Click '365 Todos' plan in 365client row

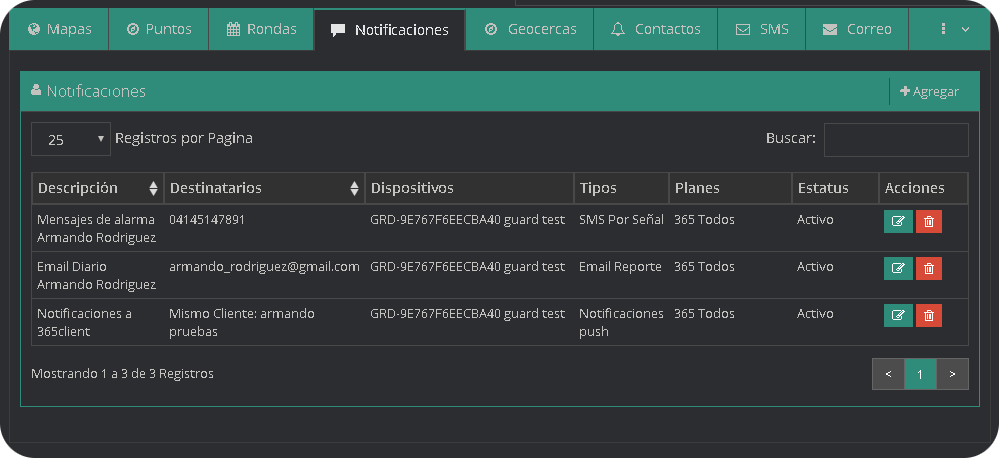tap(704, 313)
